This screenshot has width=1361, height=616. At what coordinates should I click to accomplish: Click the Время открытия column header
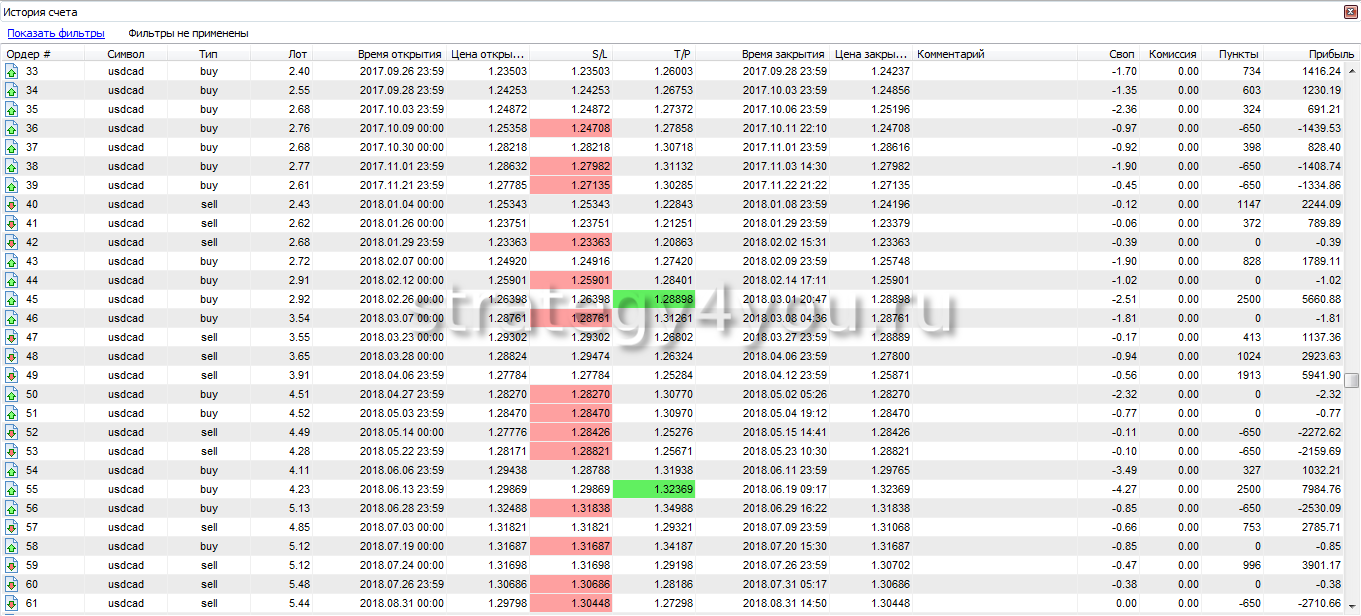[x=399, y=54]
